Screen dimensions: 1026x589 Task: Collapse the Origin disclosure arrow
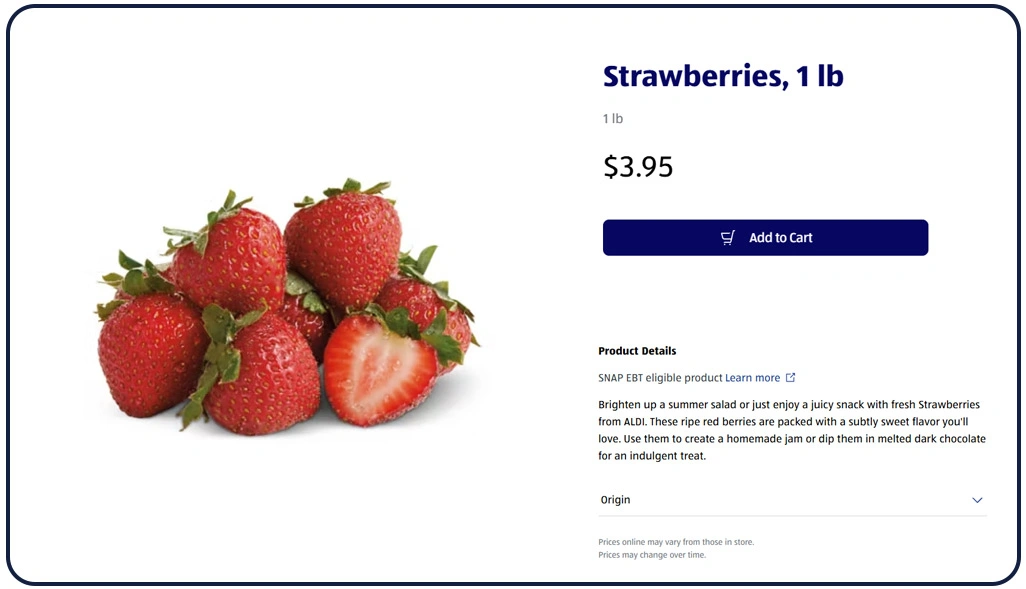click(978, 499)
